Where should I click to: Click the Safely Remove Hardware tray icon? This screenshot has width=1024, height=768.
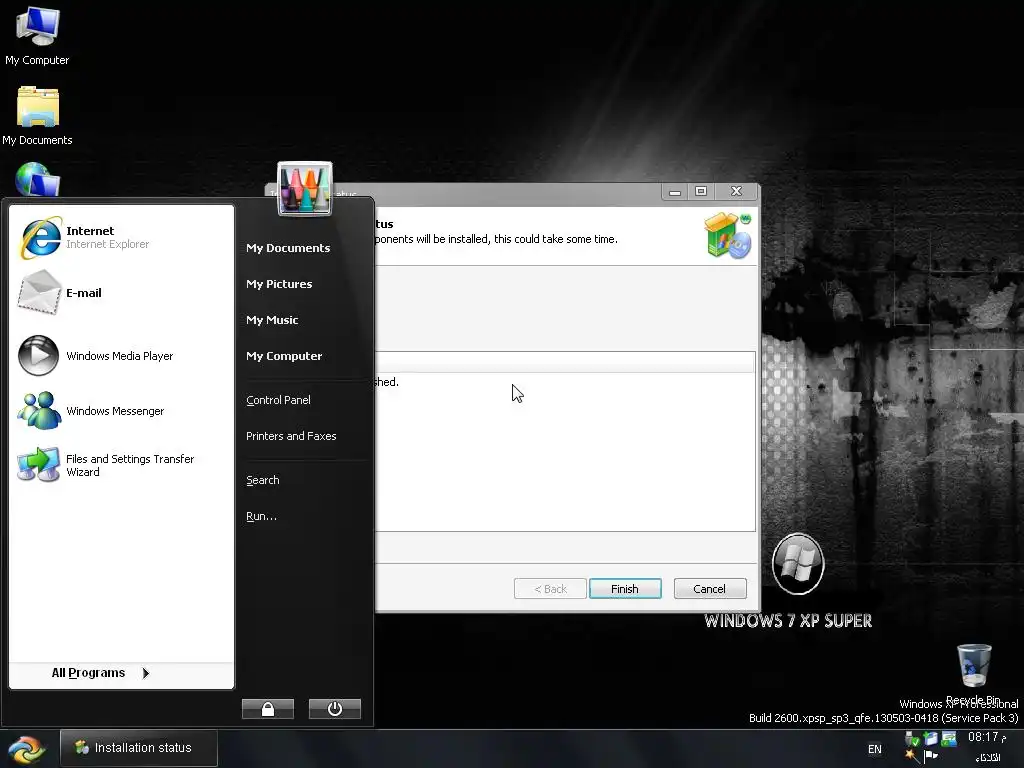(912, 739)
